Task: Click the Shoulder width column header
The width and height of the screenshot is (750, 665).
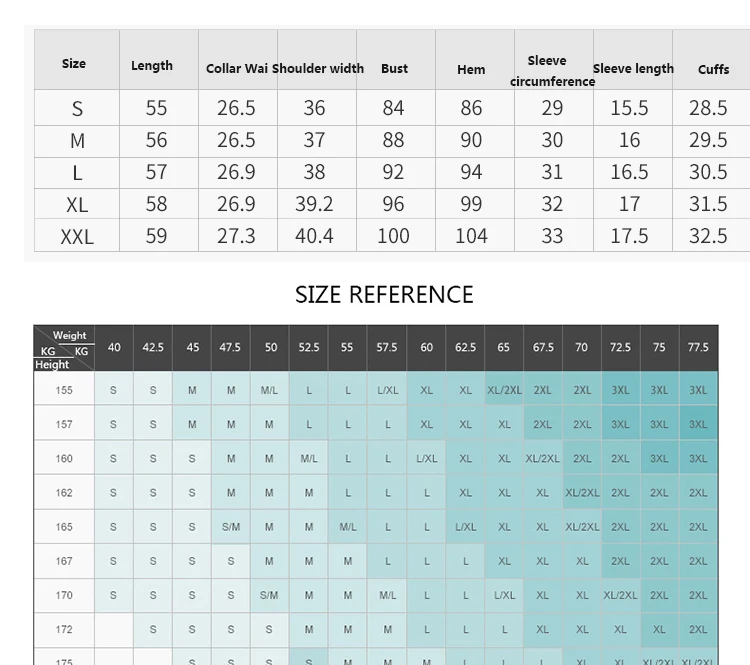Action: pos(318,68)
